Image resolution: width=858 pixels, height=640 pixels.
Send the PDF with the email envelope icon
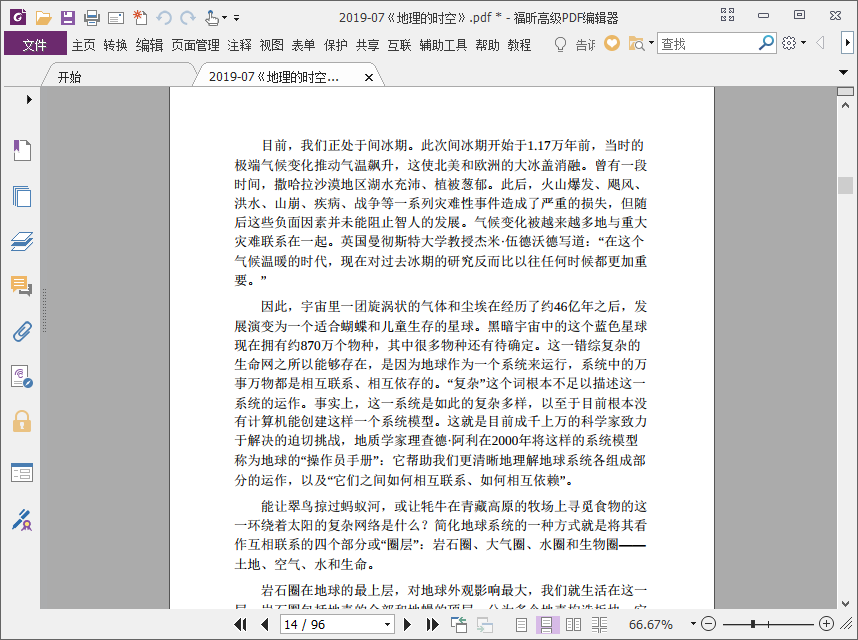tap(116, 19)
